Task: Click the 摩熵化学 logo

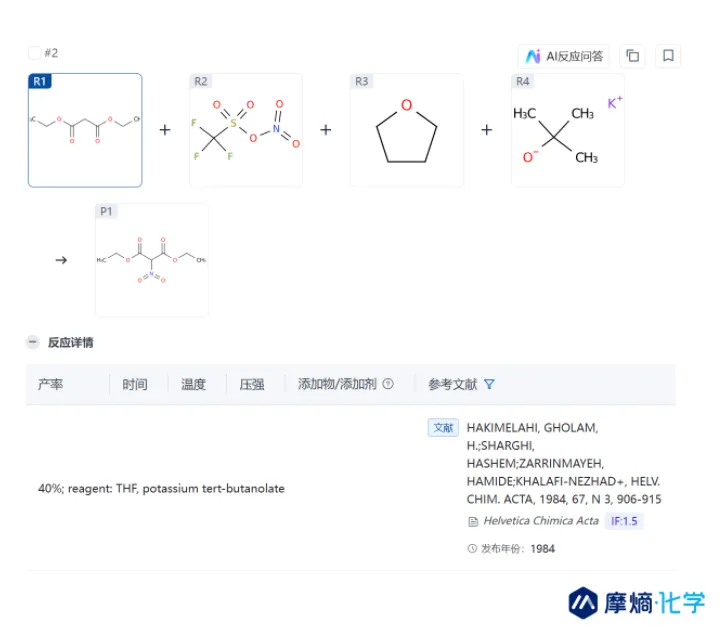Action: coord(636,601)
